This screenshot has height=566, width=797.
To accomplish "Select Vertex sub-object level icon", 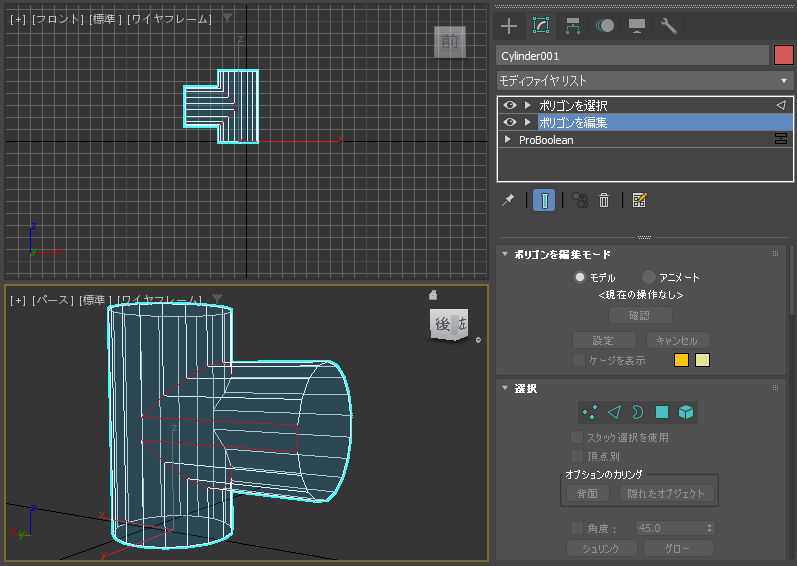I will 590,412.
